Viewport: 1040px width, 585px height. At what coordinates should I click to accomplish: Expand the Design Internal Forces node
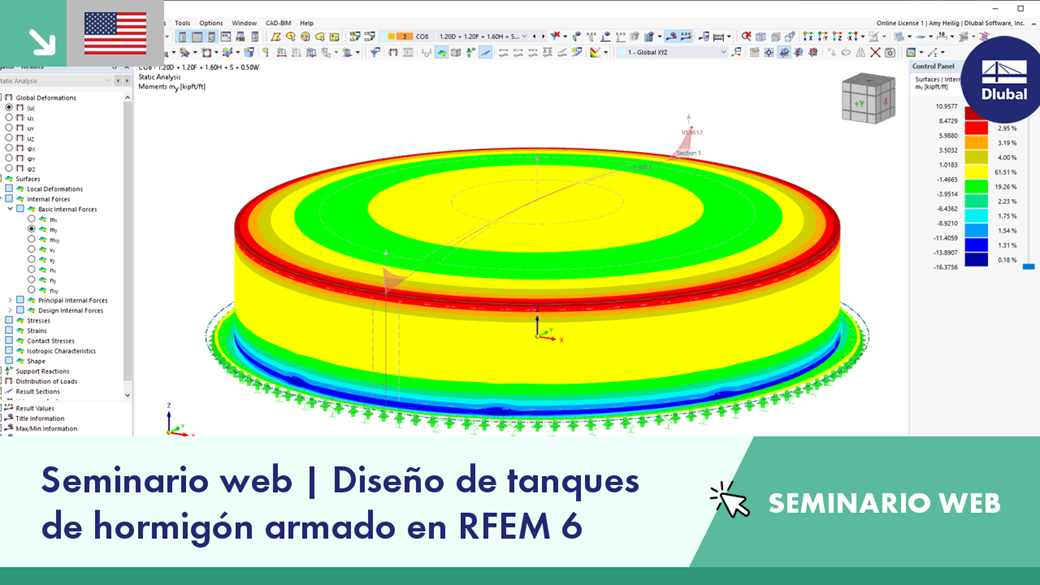pos(10,310)
